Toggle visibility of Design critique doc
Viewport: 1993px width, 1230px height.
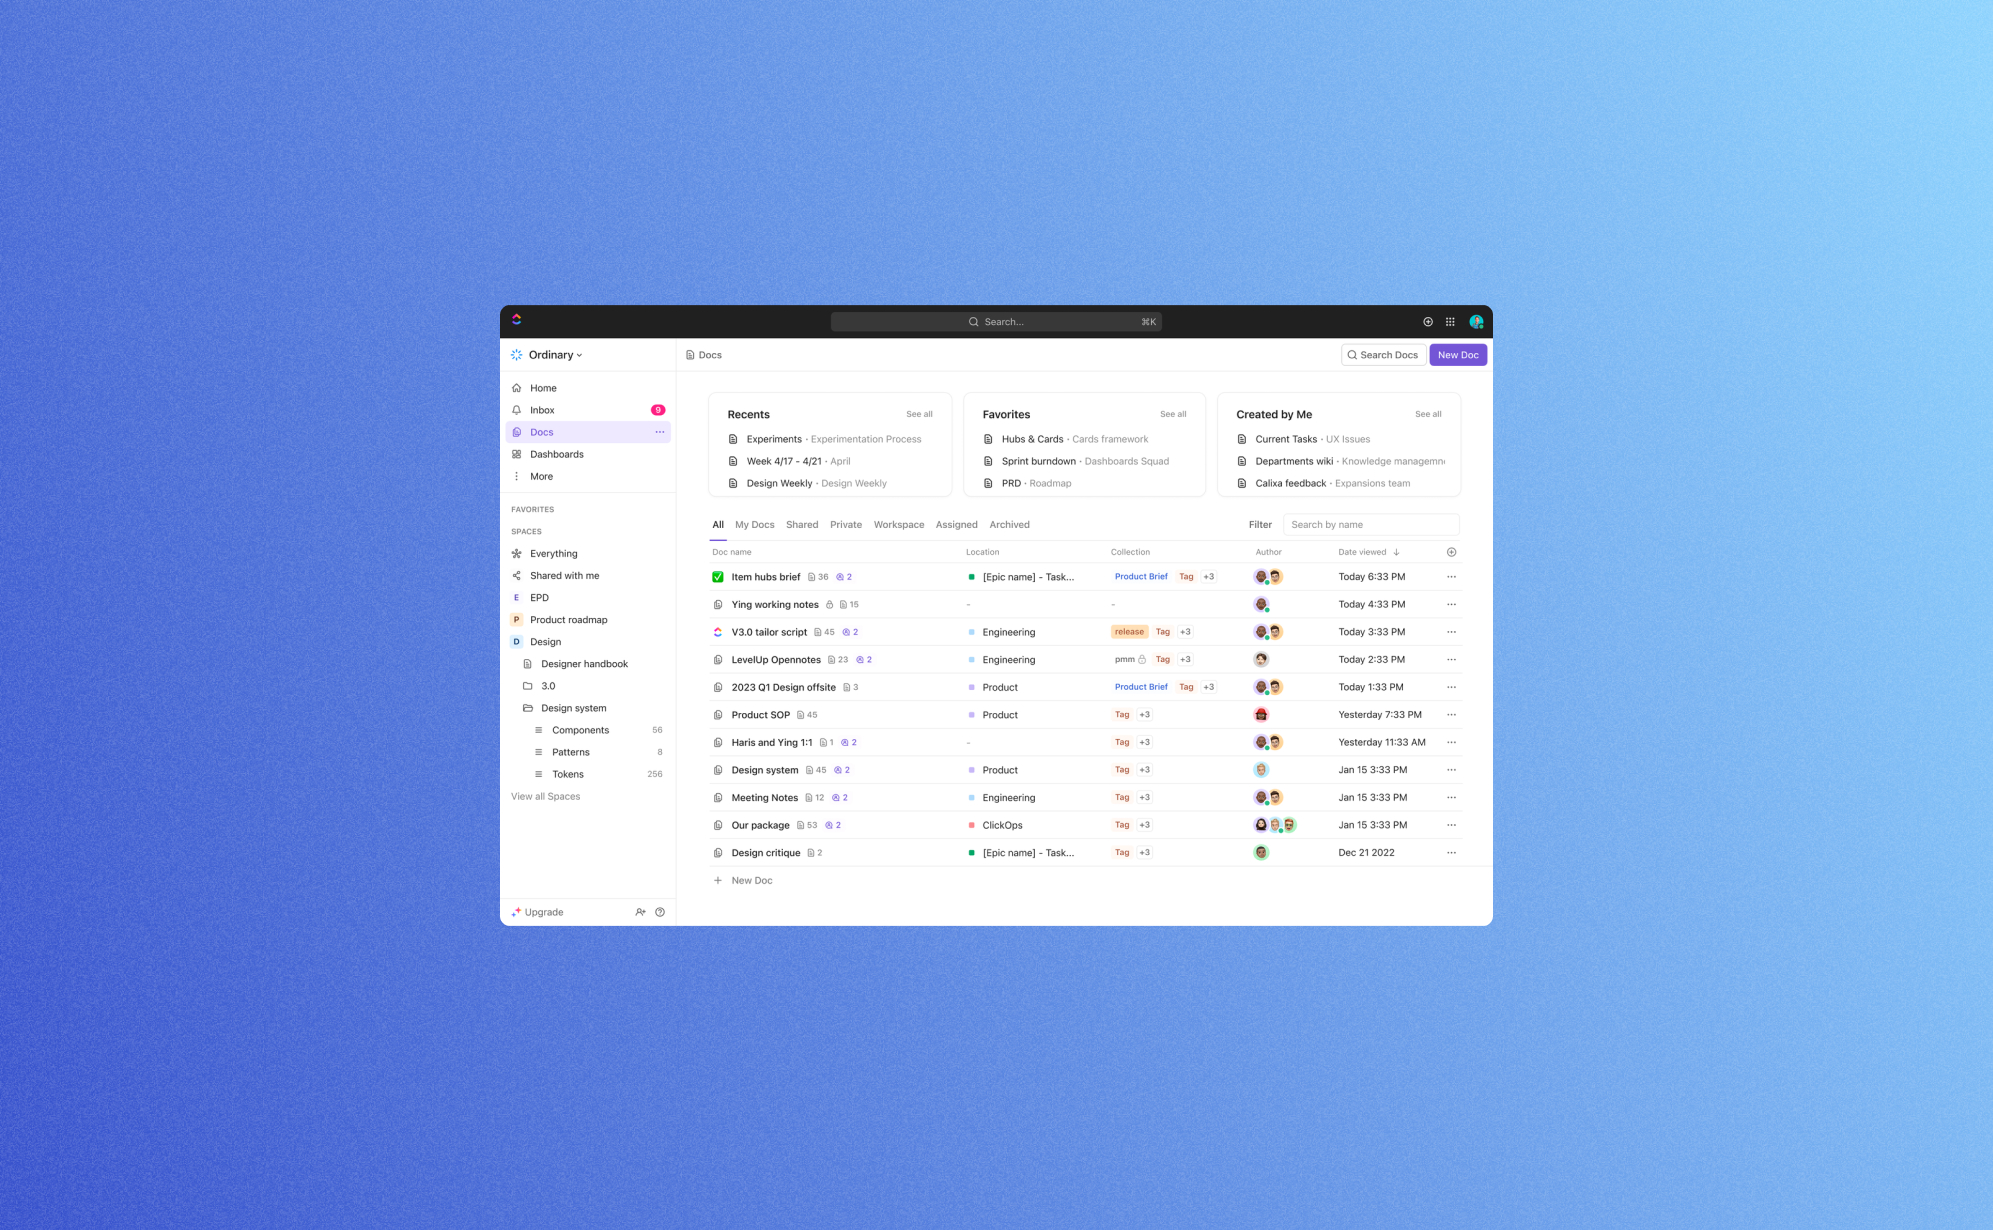[x=717, y=851]
